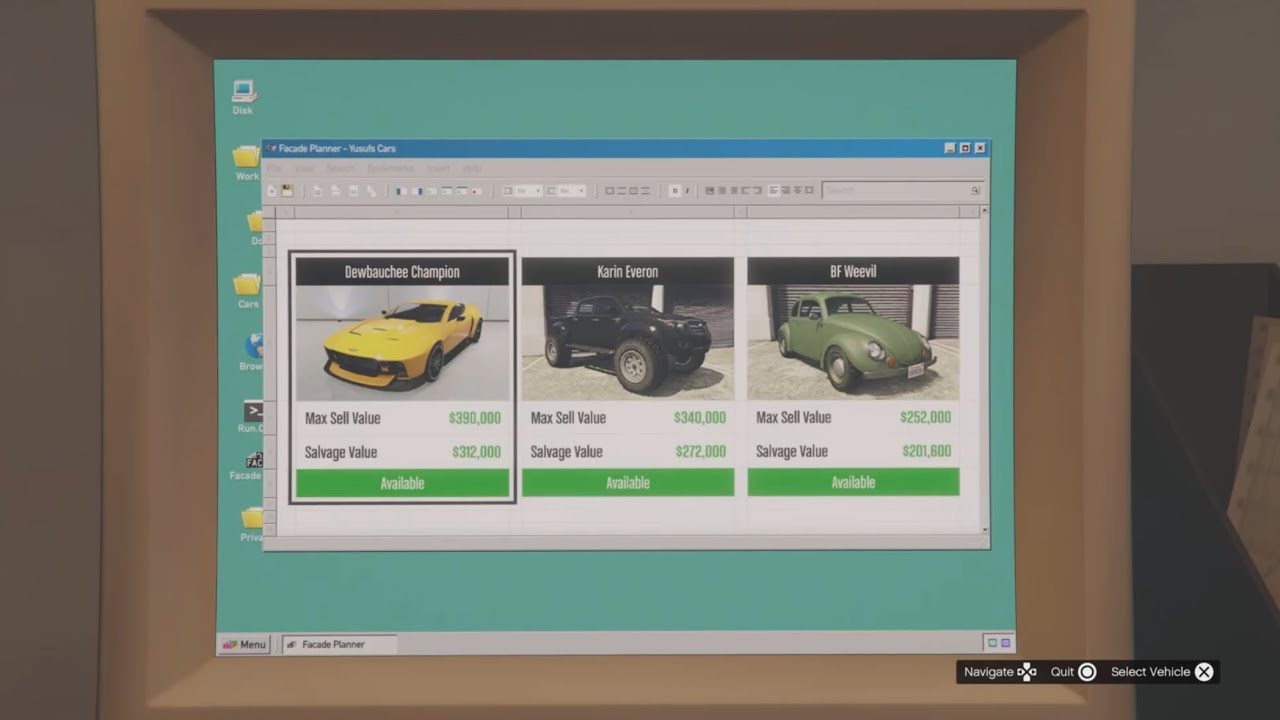1280x720 pixels.
Task: Open the Search menu
Action: click(339, 168)
